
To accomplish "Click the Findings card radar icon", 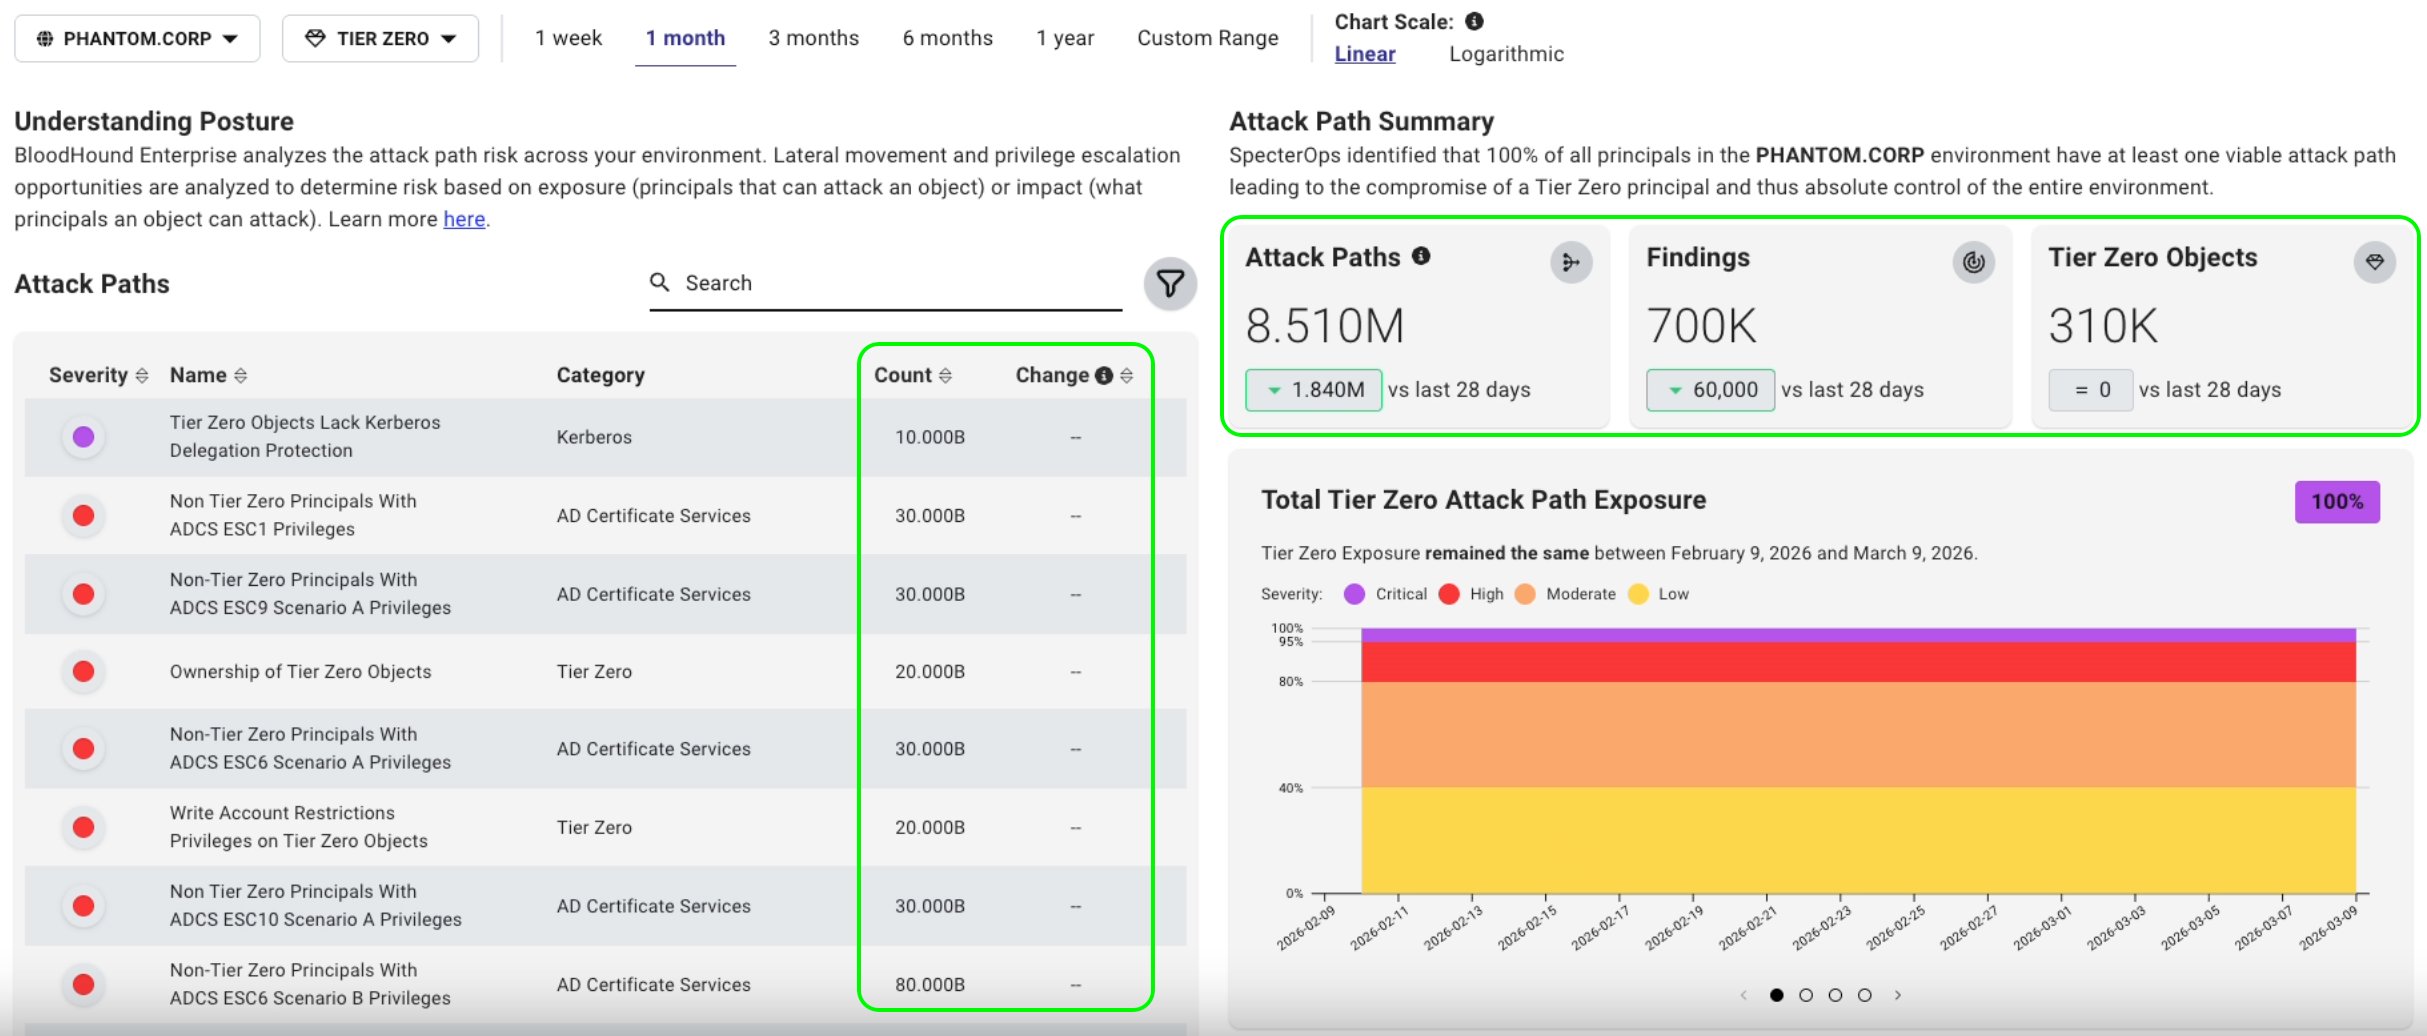I will pos(1973,262).
